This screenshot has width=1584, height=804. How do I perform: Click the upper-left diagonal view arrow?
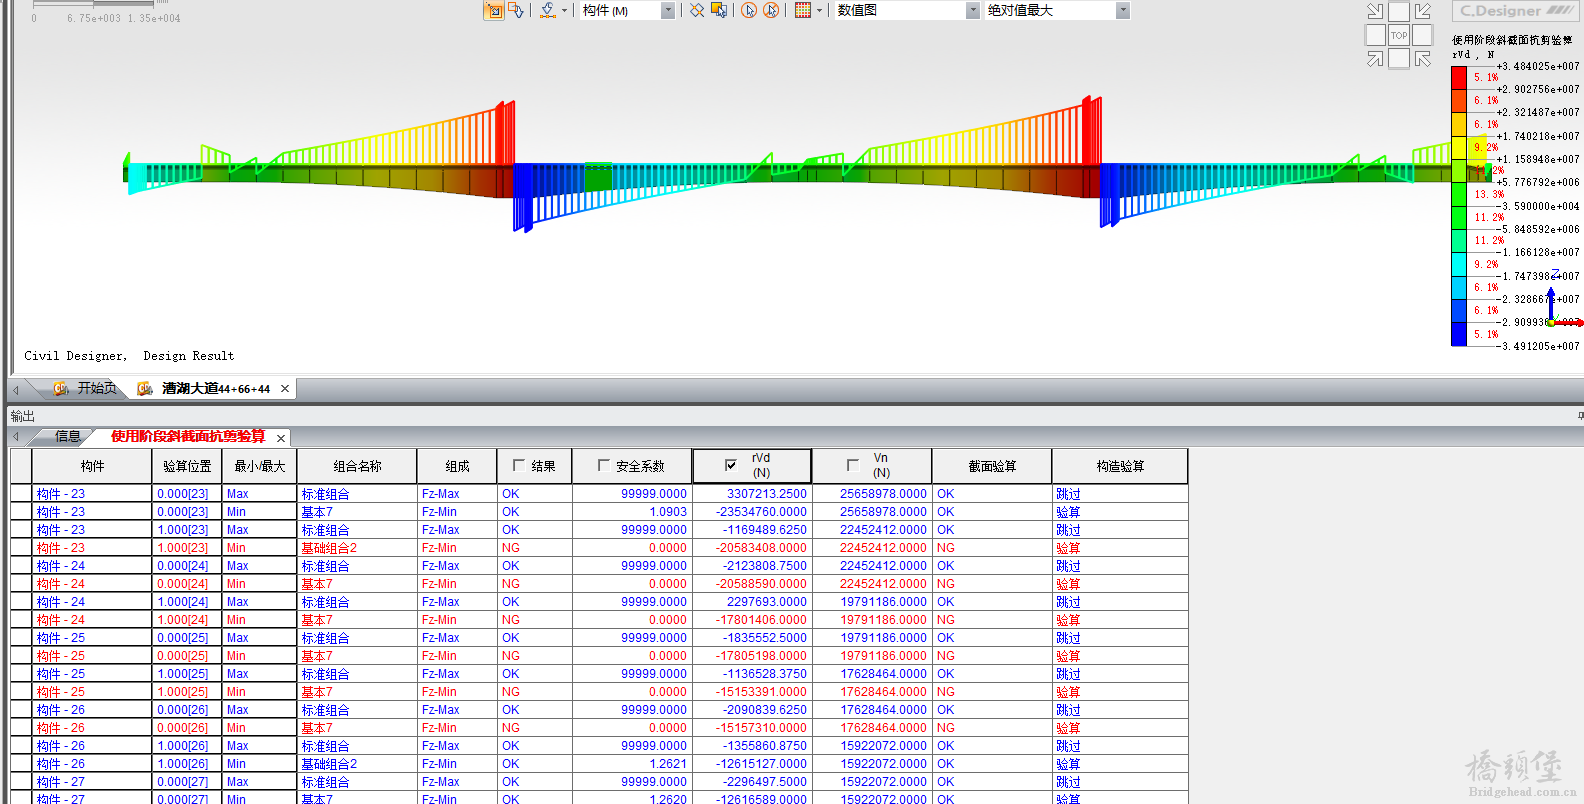tap(1375, 11)
